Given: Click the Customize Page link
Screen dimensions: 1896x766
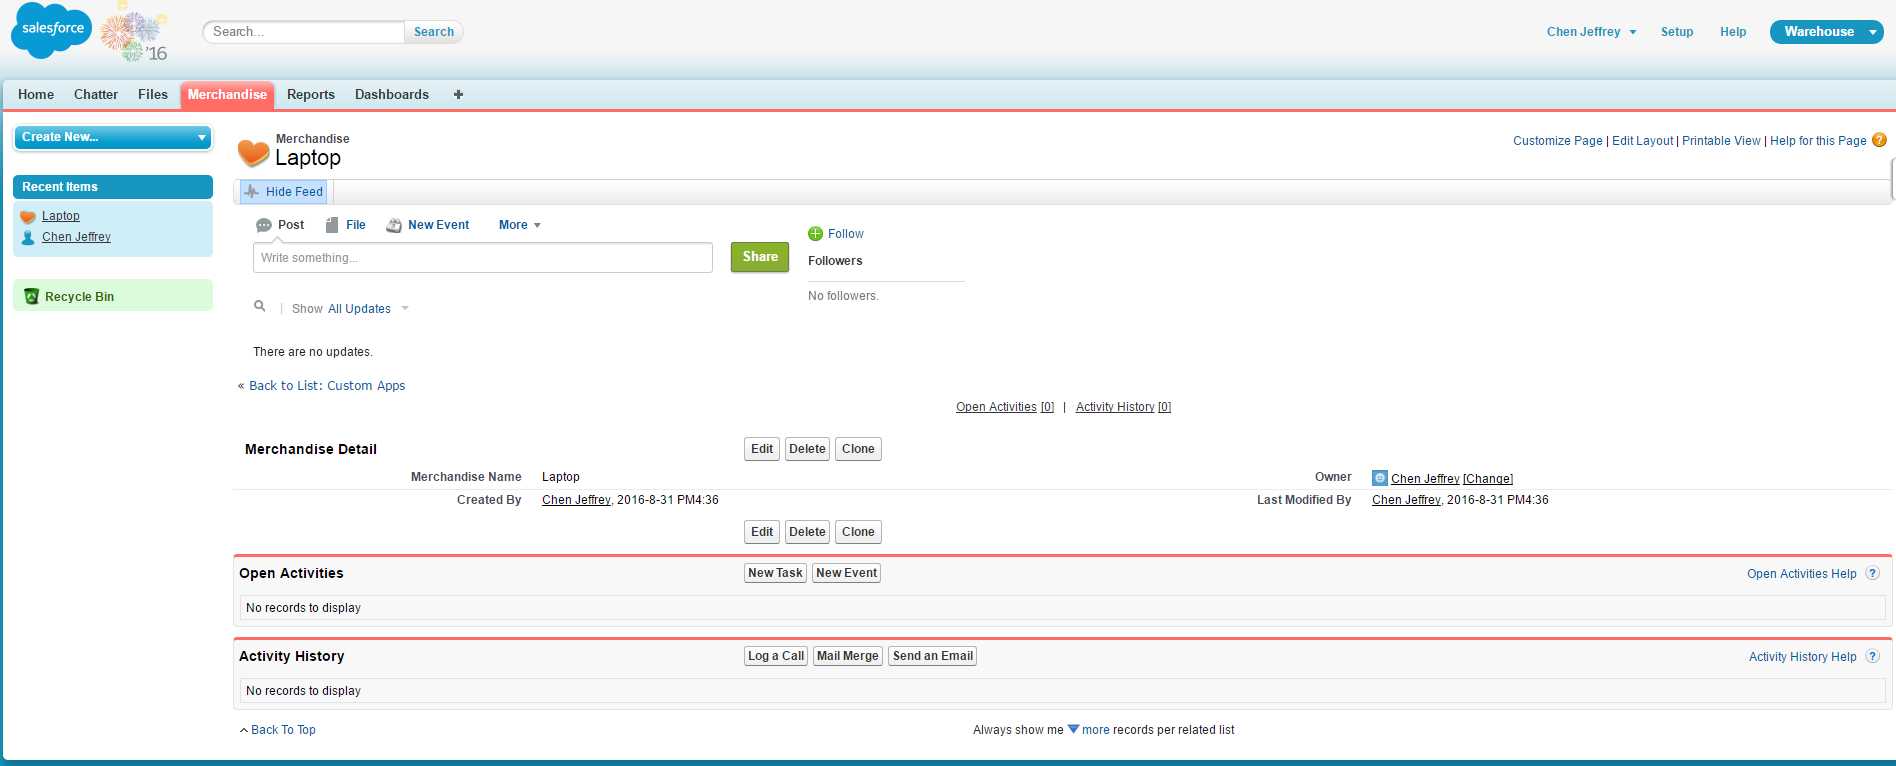Looking at the screenshot, I should point(1558,141).
